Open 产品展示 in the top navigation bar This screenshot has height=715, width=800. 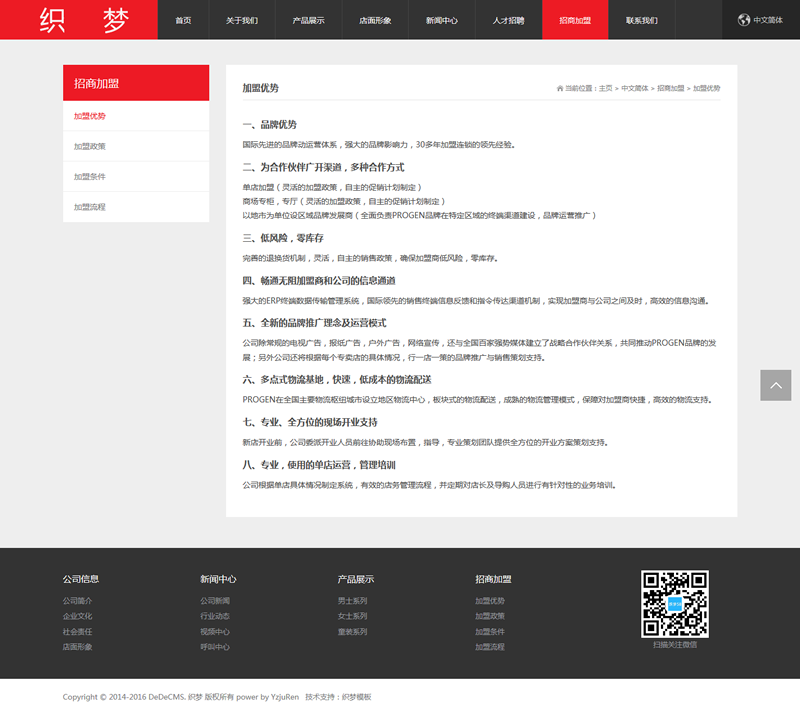(308, 20)
